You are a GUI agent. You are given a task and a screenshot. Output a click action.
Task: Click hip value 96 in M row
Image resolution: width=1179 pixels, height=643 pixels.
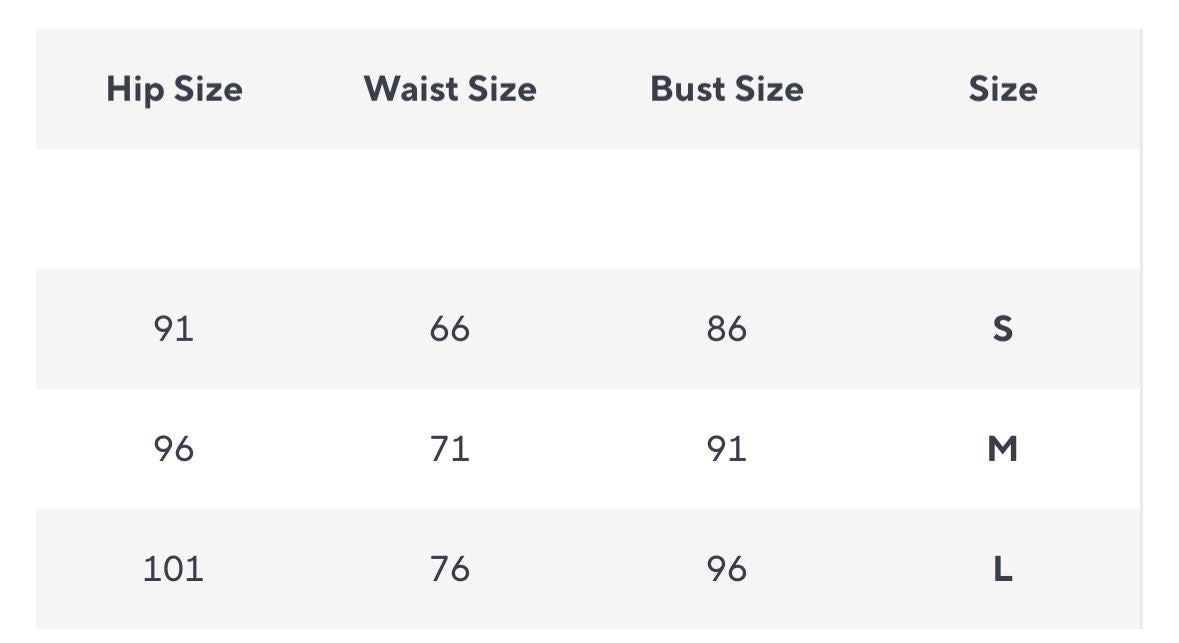pyautogui.click(x=174, y=449)
